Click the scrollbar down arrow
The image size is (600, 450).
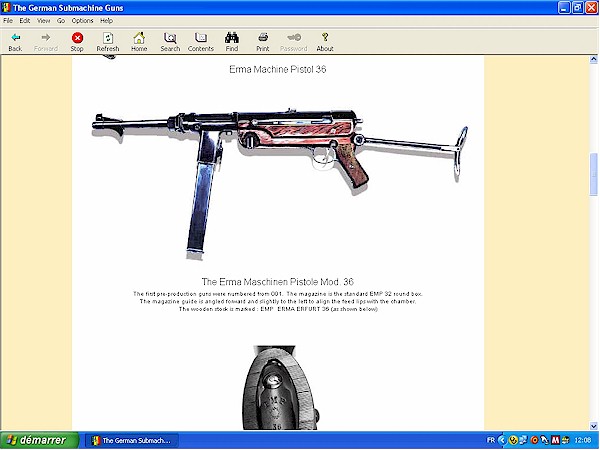pos(593,426)
